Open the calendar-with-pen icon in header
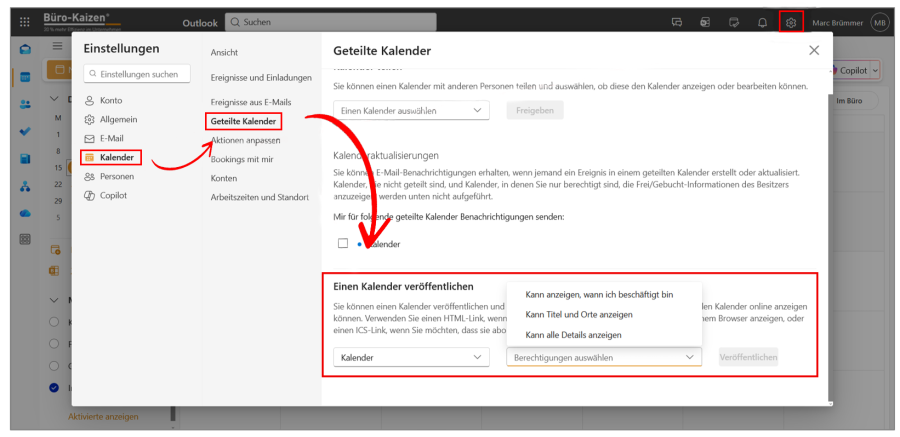Image resolution: width=900 pixels, height=437 pixels. click(x=734, y=22)
